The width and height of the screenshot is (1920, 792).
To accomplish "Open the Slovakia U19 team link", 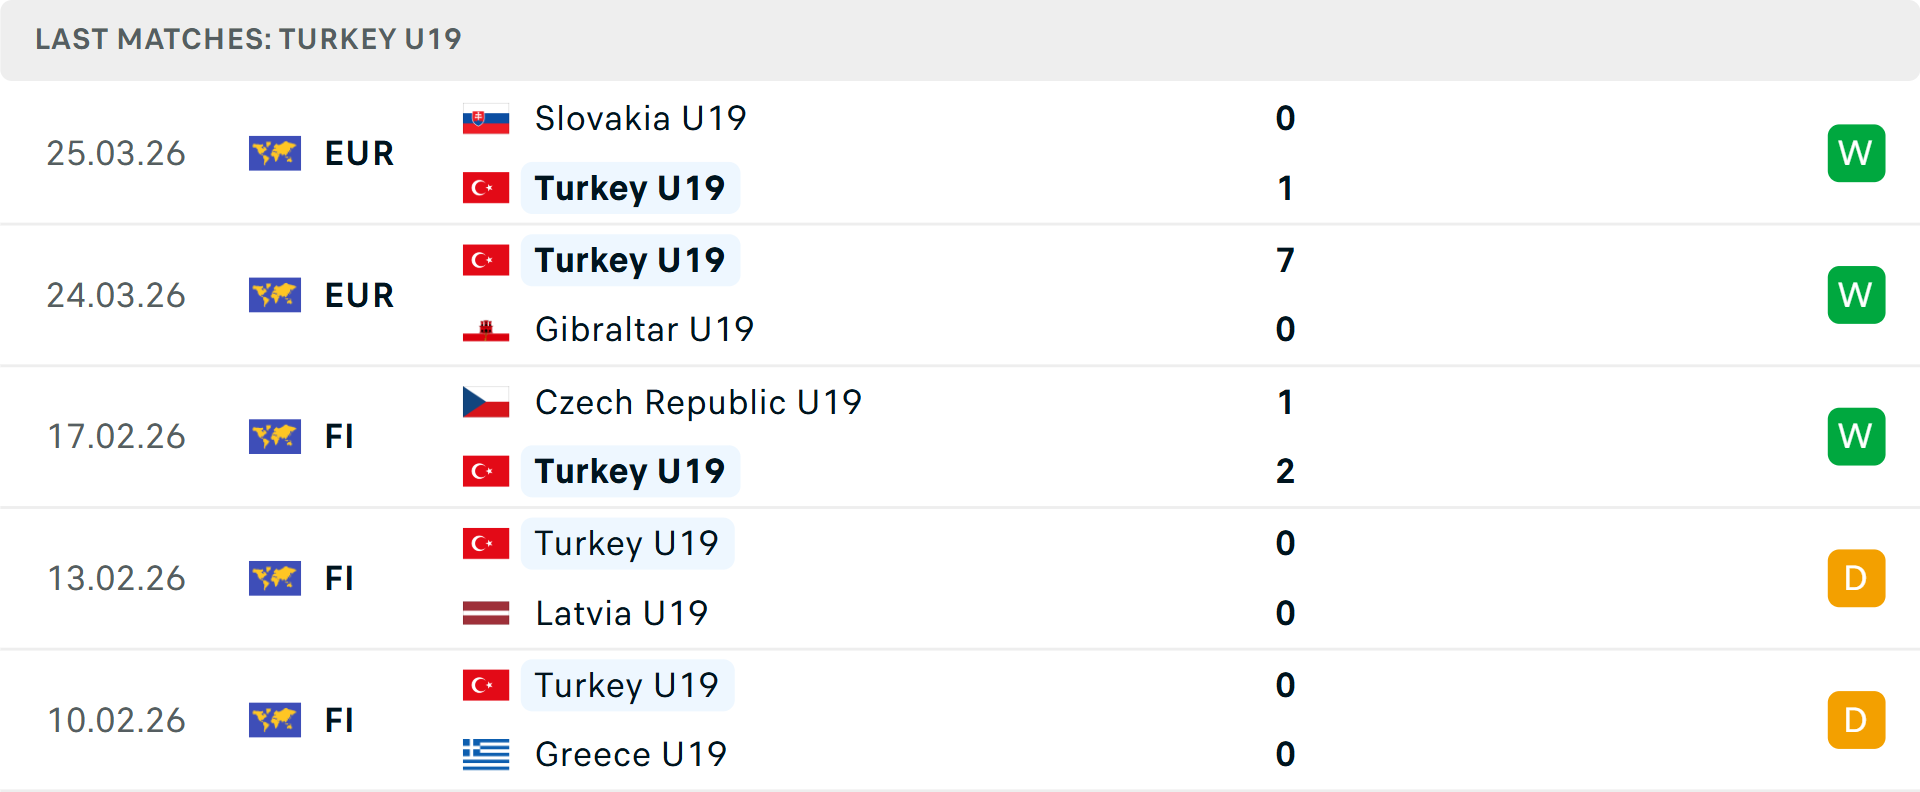I will 640,119.
